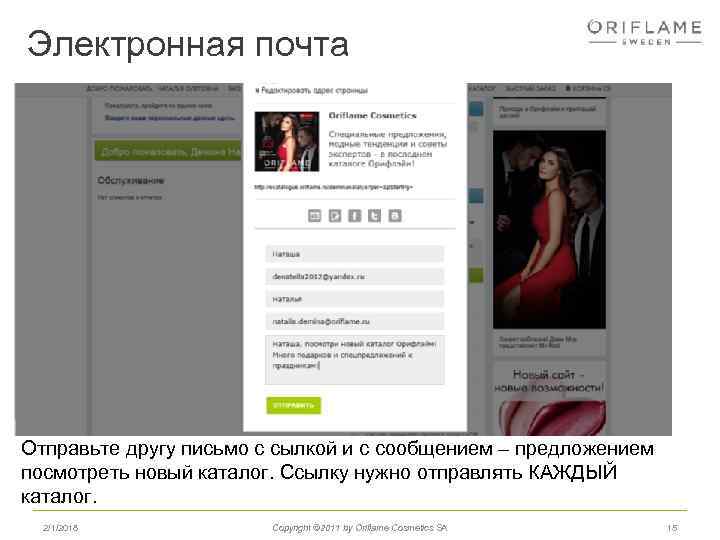This screenshot has height=540, width=720.
Task: Click the catalog URL link under the thumbnail
Action: point(334,187)
